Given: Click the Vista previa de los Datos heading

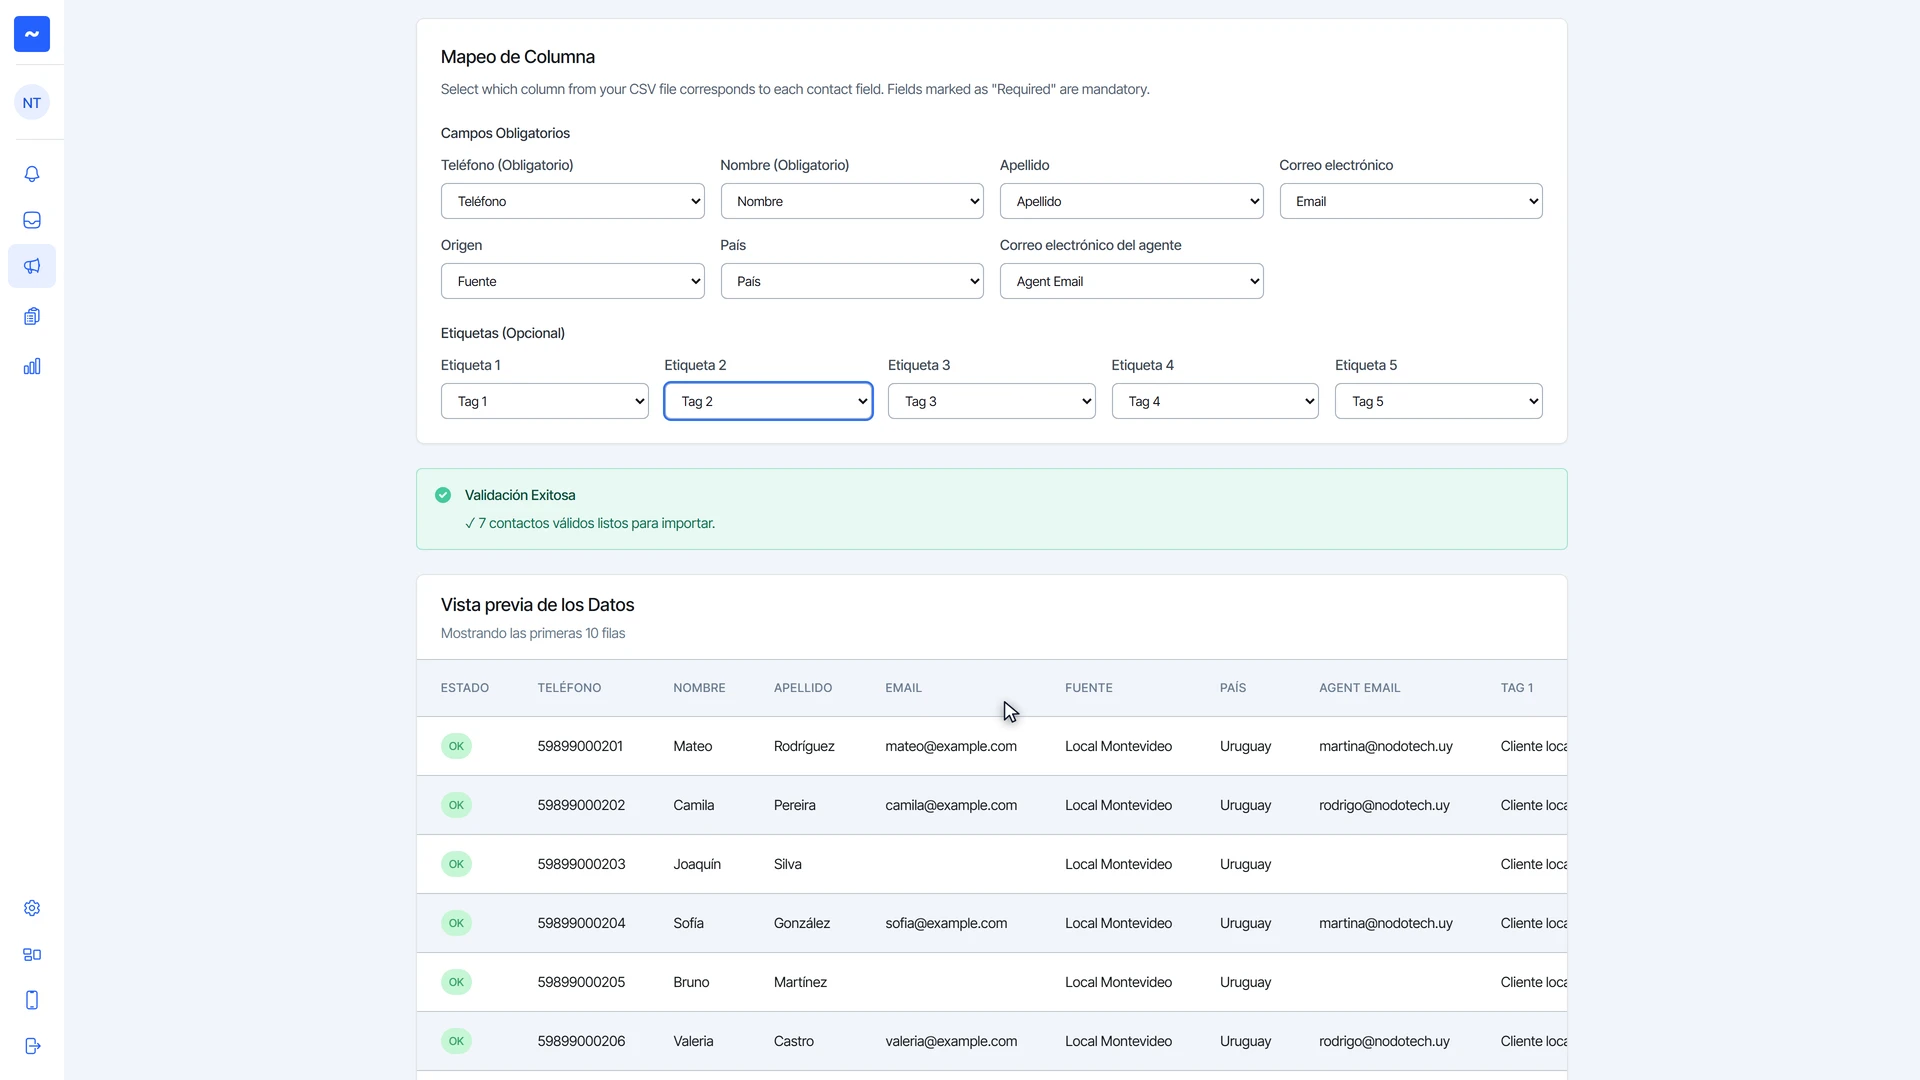Looking at the screenshot, I should pos(537,605).
